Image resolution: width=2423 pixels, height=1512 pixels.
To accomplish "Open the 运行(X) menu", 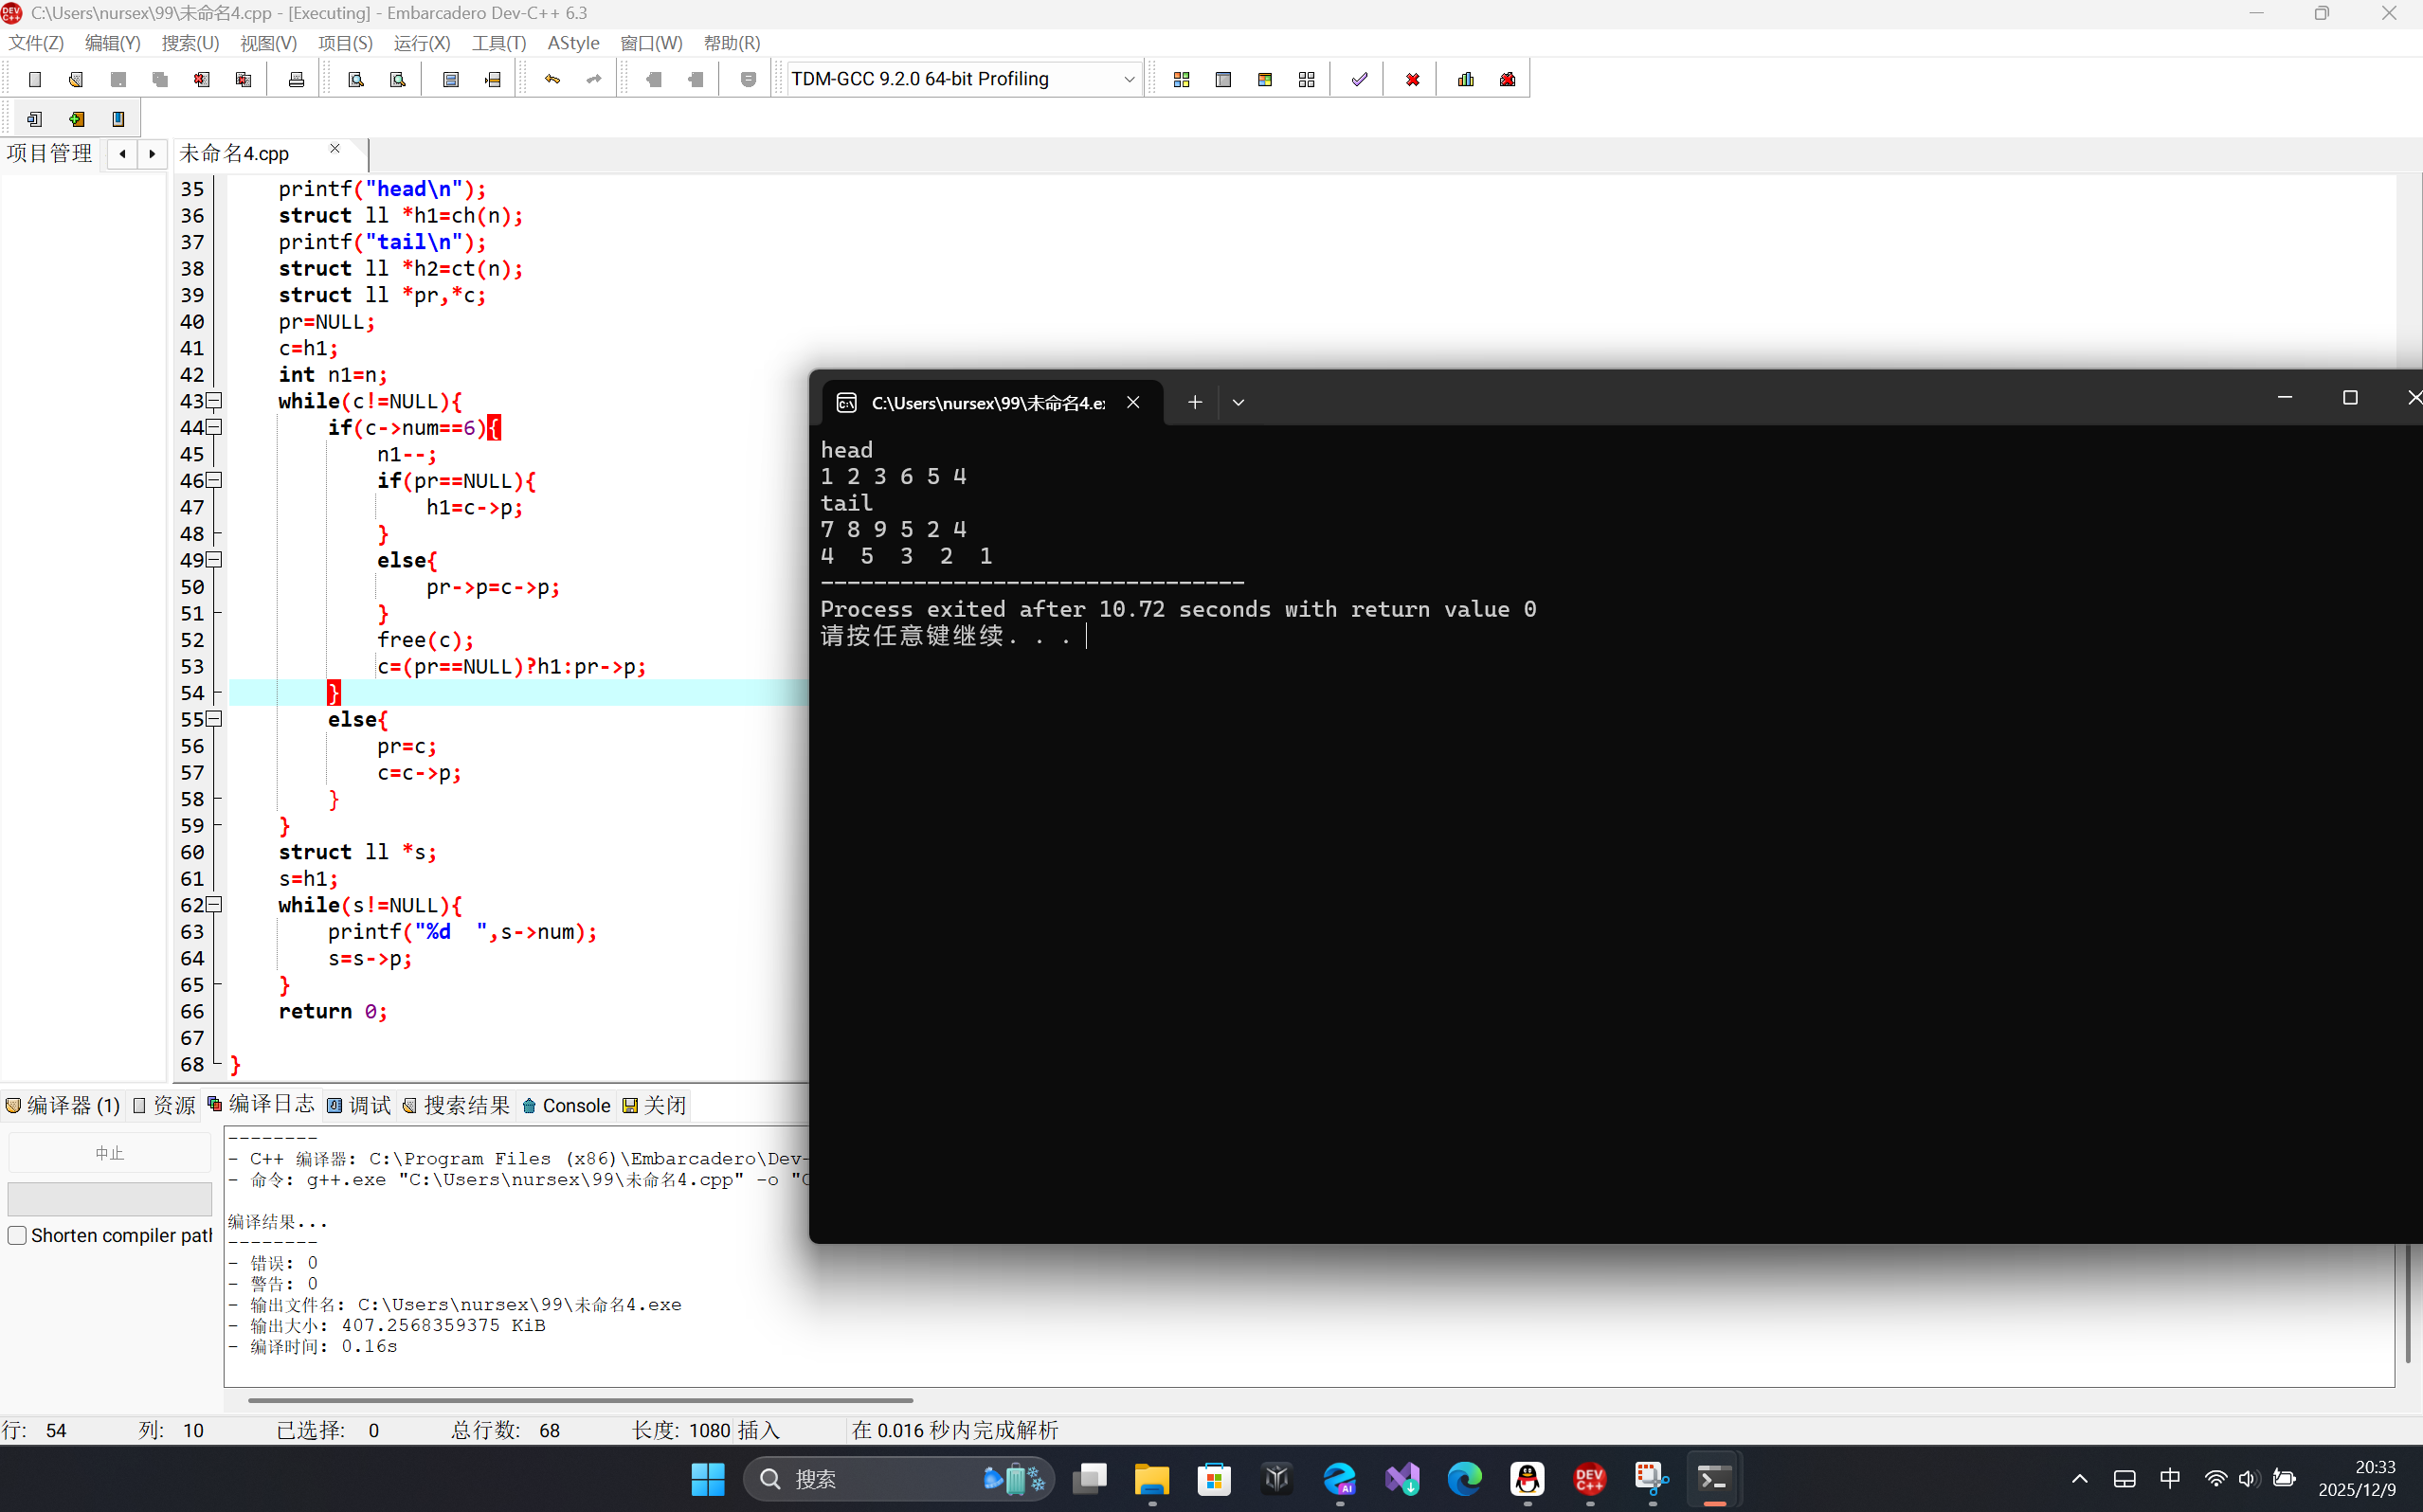I will [x=421, y=43].
